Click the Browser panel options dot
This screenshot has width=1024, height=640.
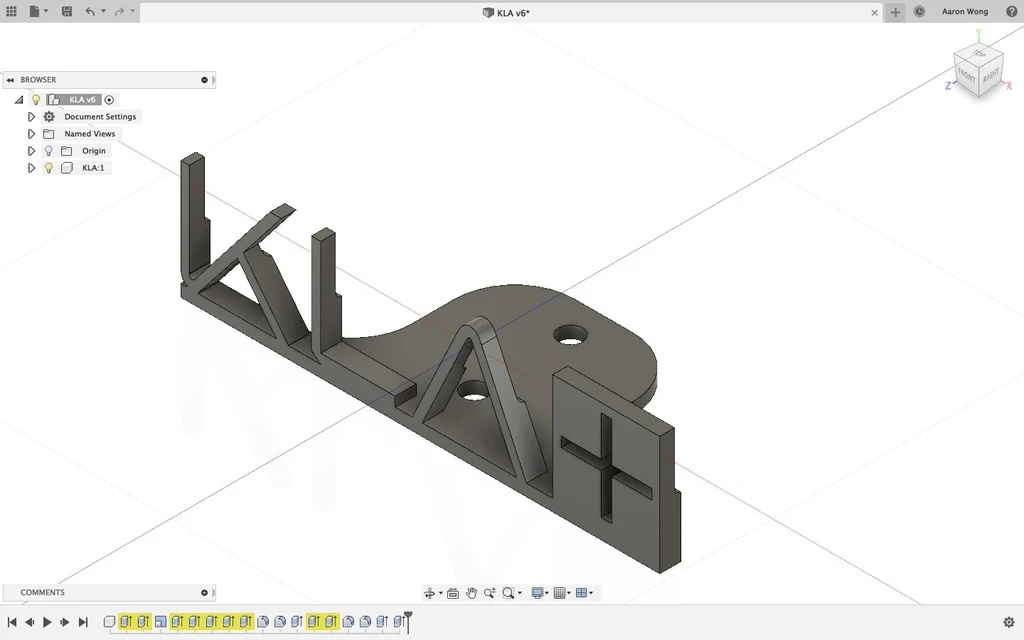[x=204, y=80]
